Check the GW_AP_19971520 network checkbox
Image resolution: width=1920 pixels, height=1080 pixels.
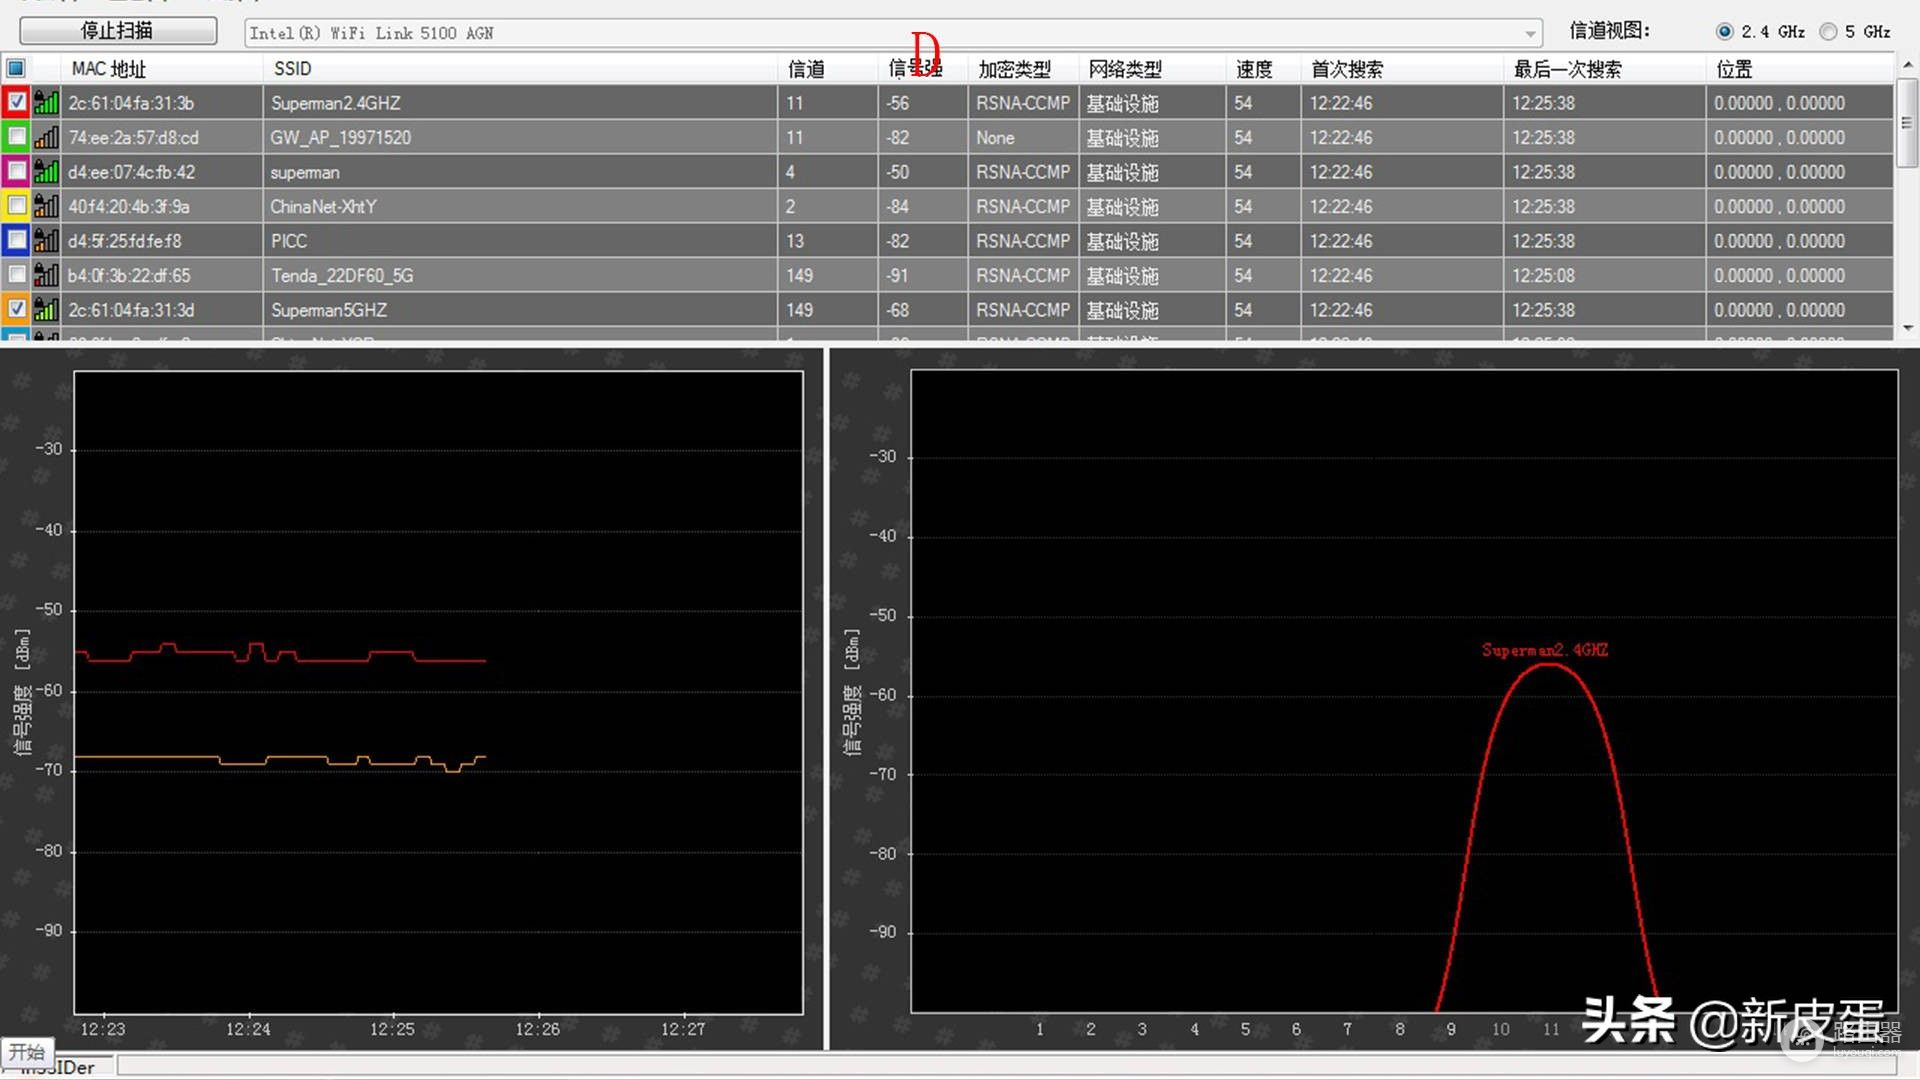click(16, 137)
